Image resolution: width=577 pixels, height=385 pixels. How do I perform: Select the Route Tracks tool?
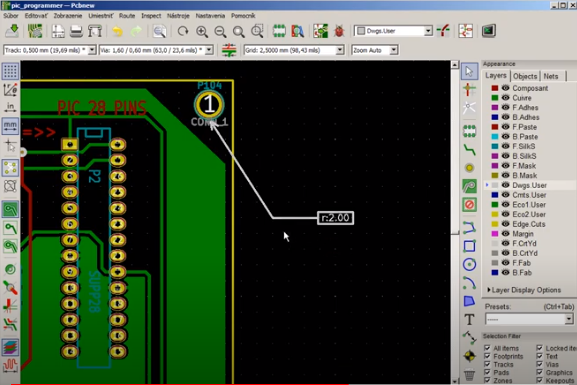coord(469,149)
